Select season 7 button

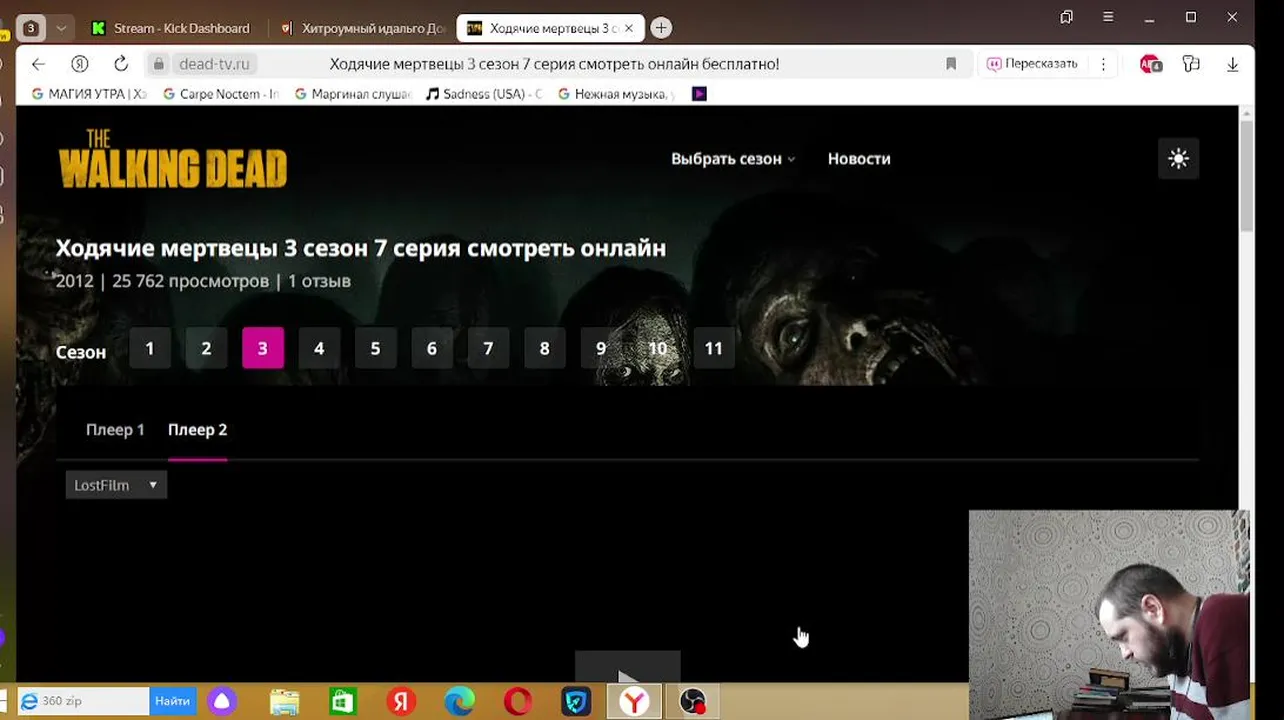click(x=488, y=348)
